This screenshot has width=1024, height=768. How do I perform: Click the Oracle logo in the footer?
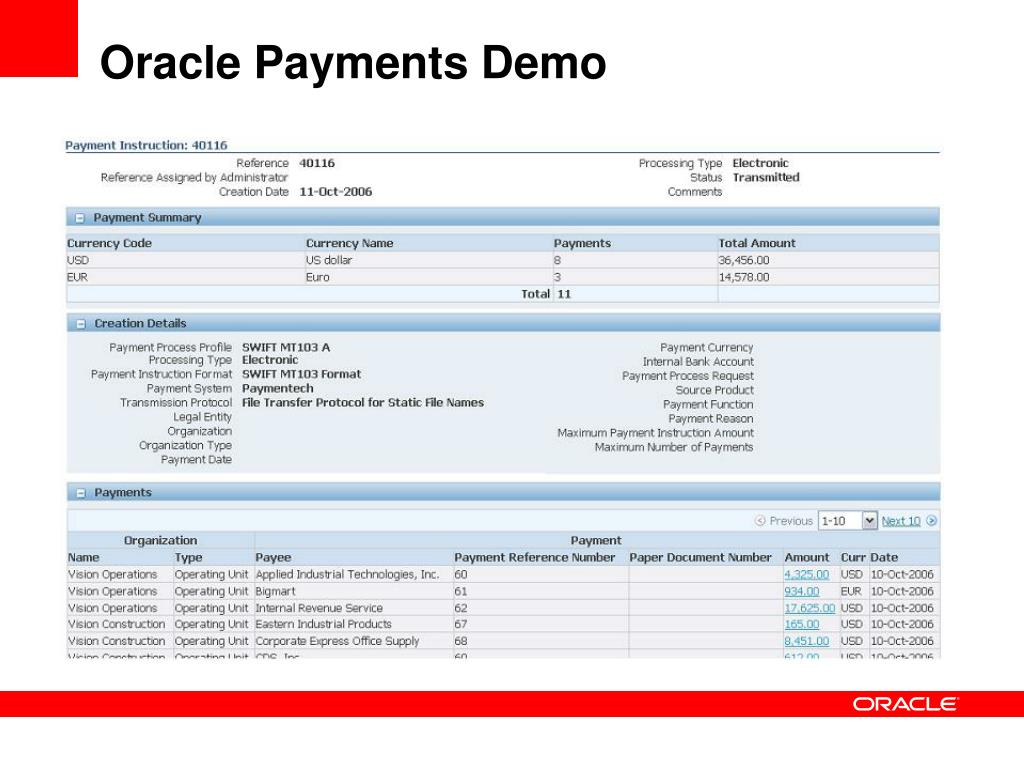click(904, 704)
